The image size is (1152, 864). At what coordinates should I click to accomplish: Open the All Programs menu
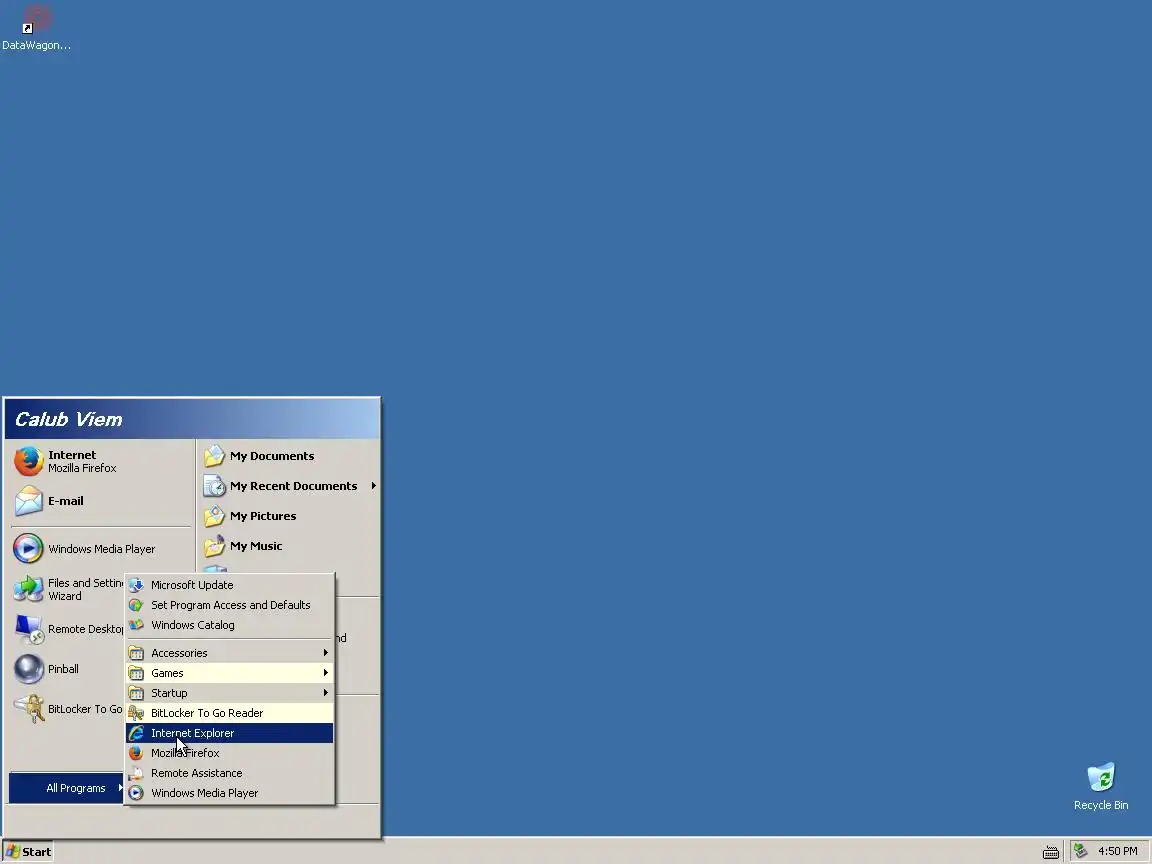click(67, 788)
